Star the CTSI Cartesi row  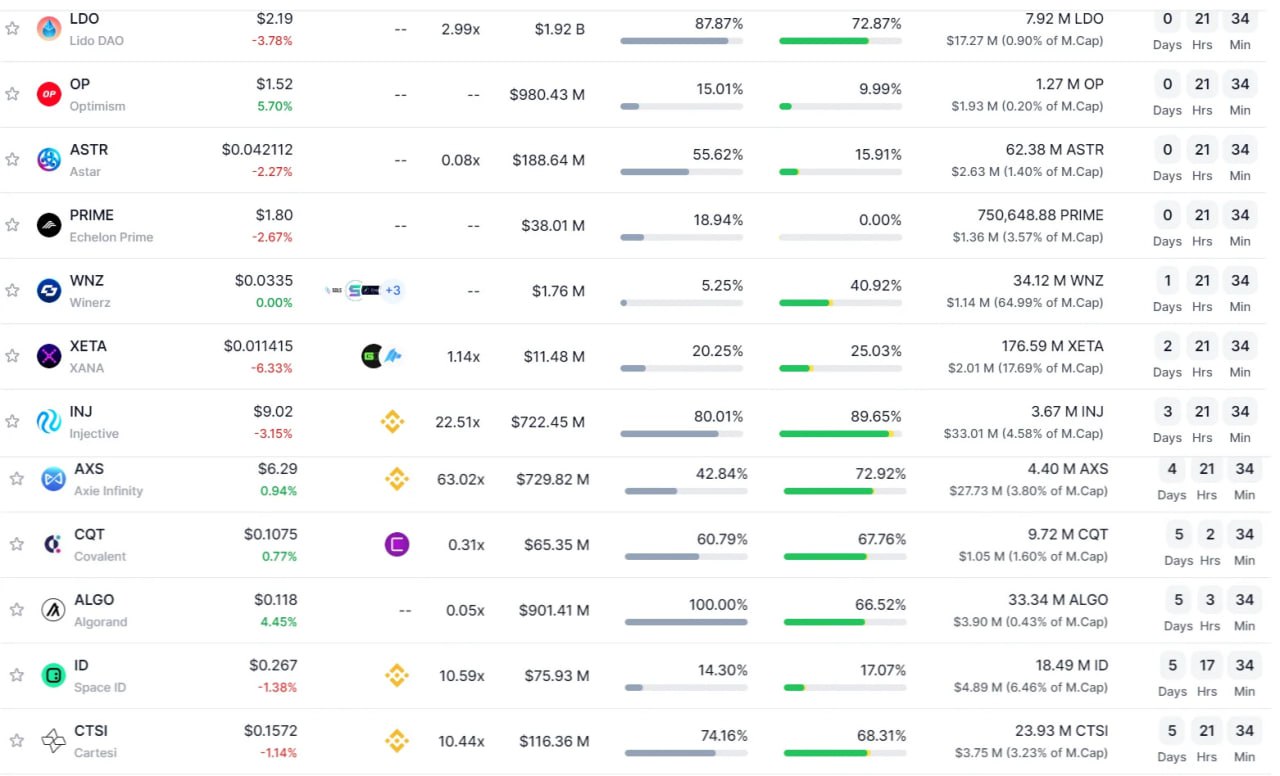pyautogui.click(x=17, y=741)
